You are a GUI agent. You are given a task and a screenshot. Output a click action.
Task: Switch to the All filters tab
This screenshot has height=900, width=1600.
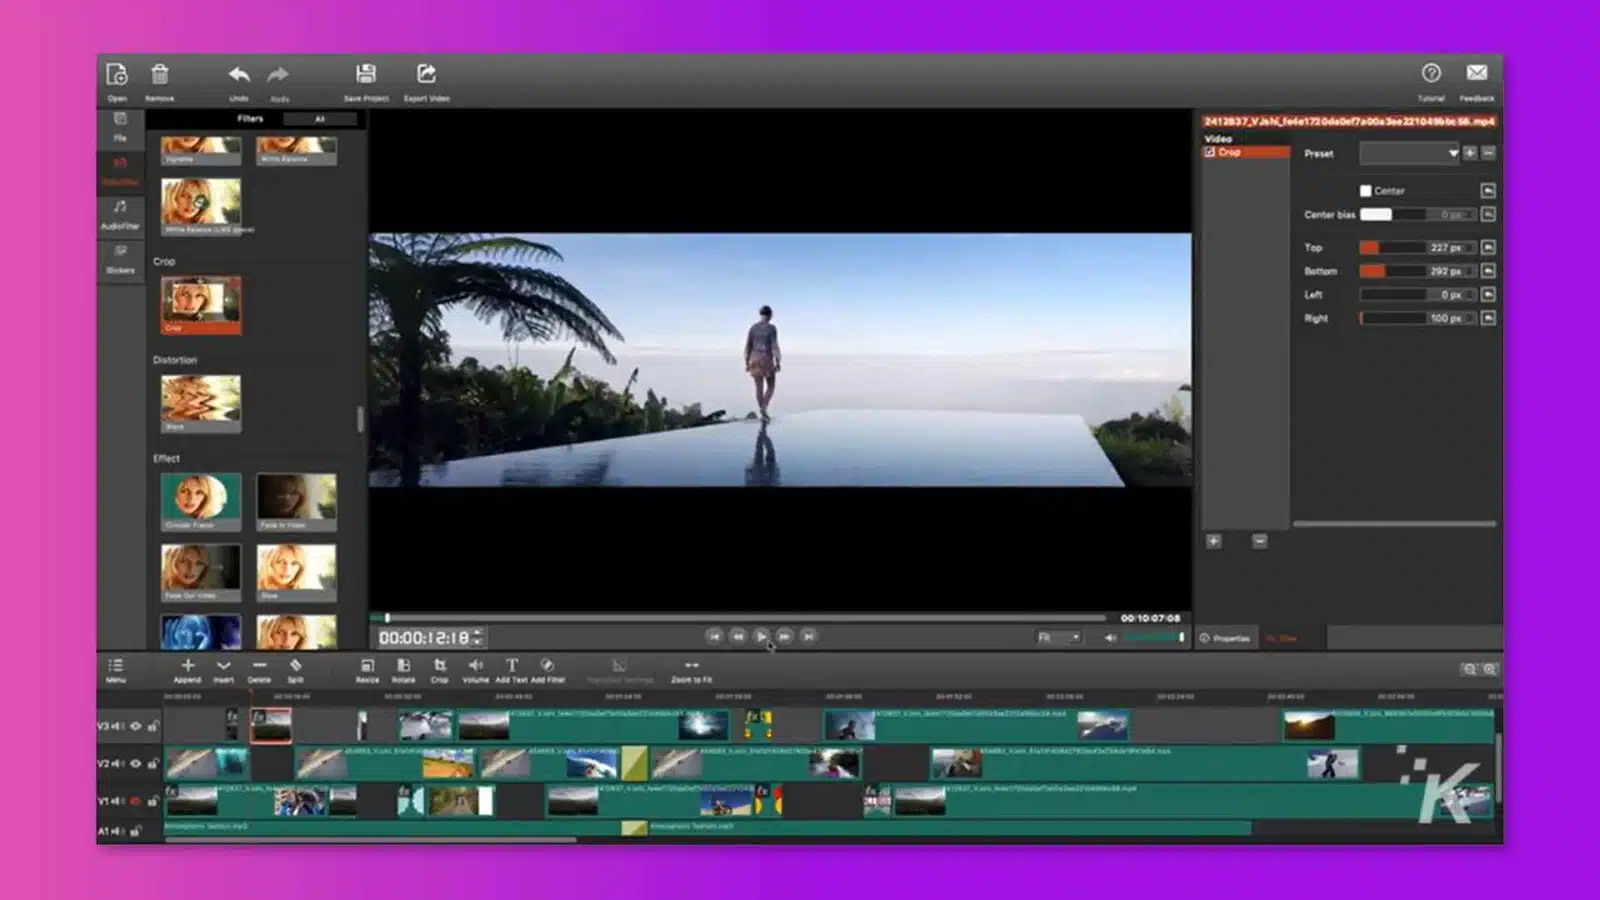tap(320, 118)
